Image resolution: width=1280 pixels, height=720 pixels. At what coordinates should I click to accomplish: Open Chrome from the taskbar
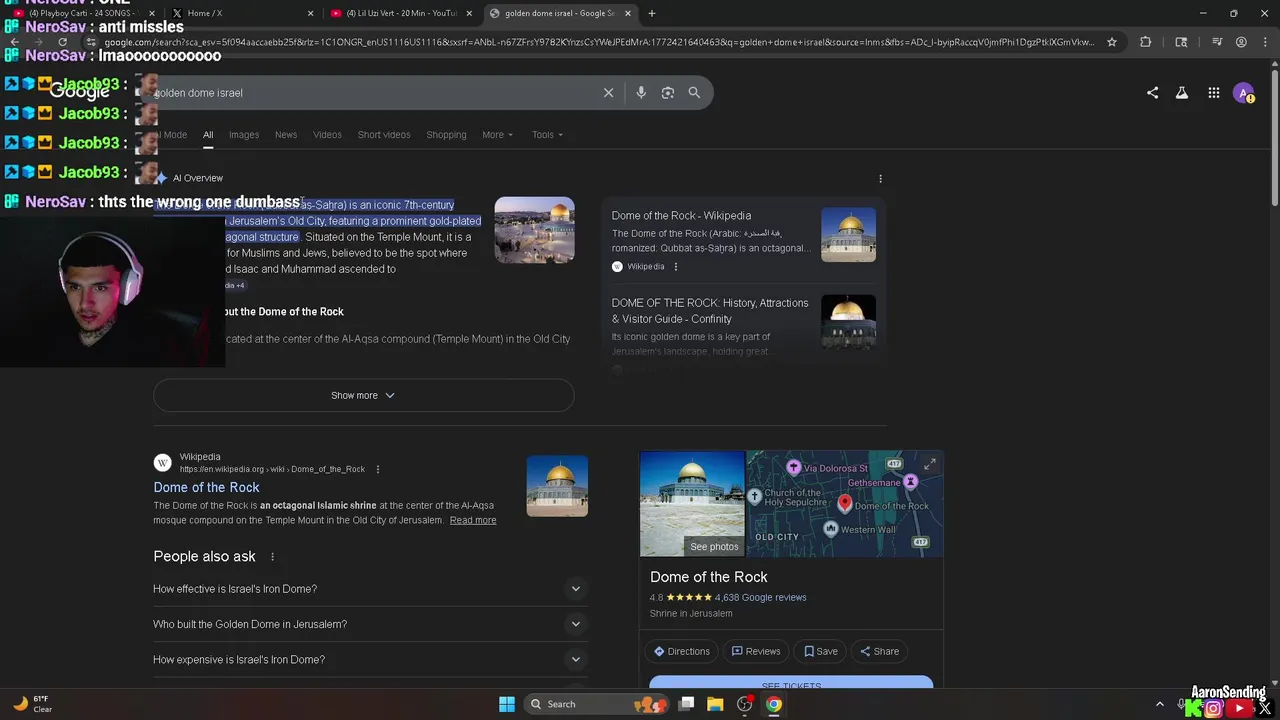(x=774, y=704)
